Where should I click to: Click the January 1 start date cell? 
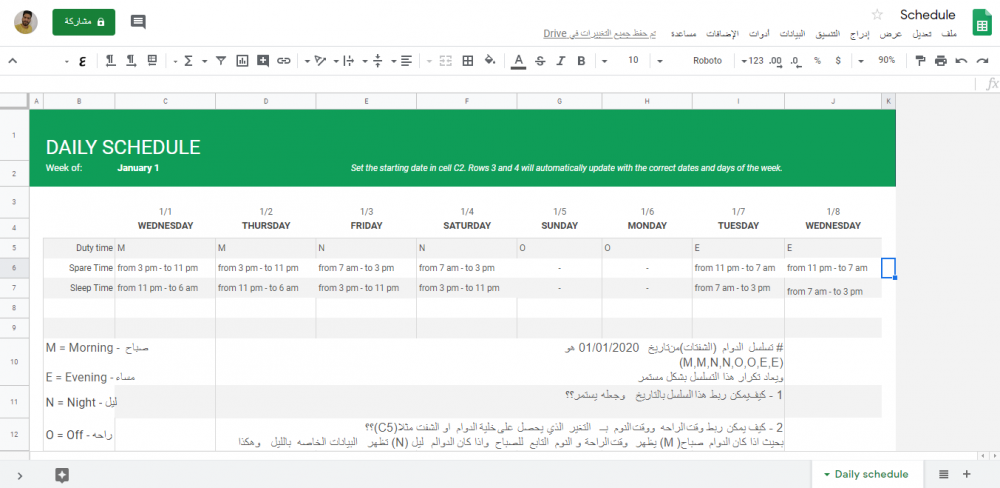coord(138,168)
